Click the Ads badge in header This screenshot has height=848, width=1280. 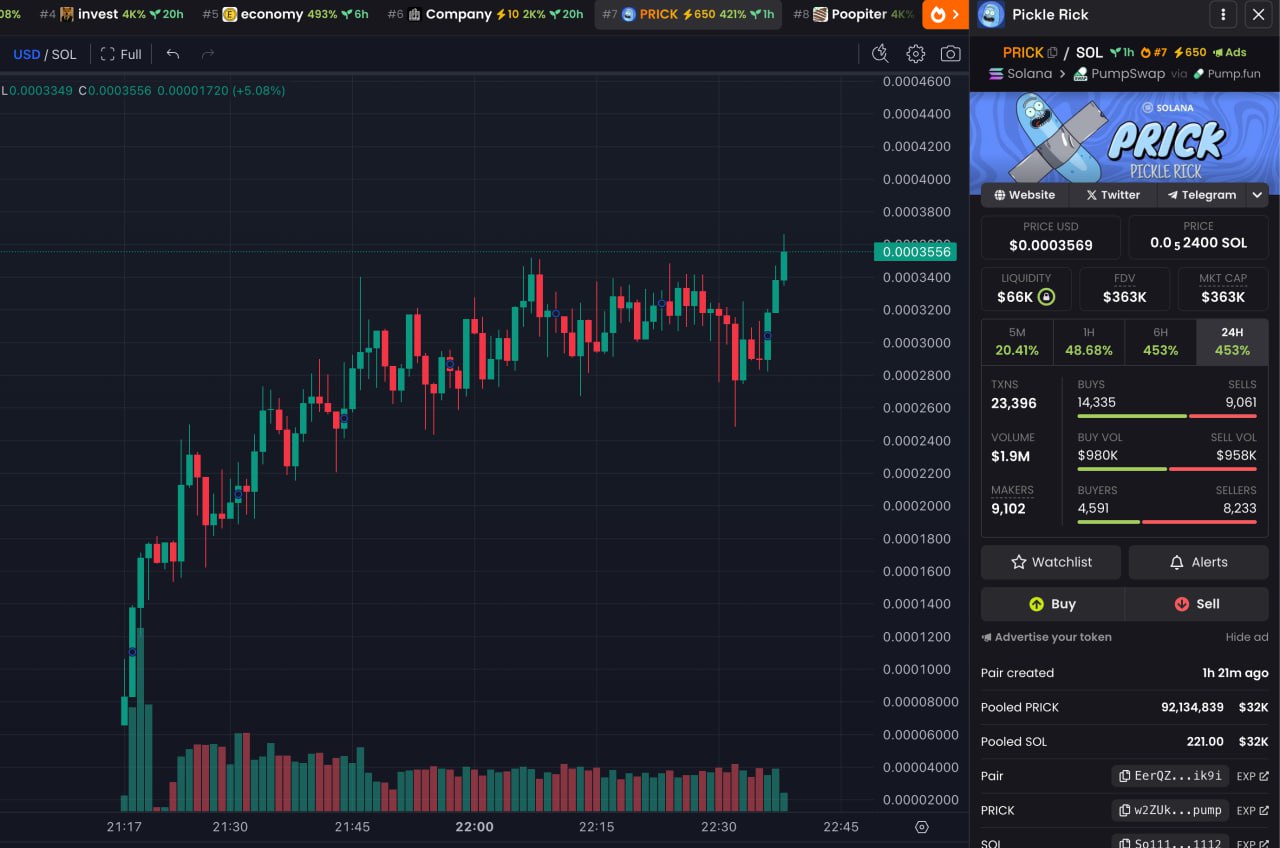[x=1230, y=53]
